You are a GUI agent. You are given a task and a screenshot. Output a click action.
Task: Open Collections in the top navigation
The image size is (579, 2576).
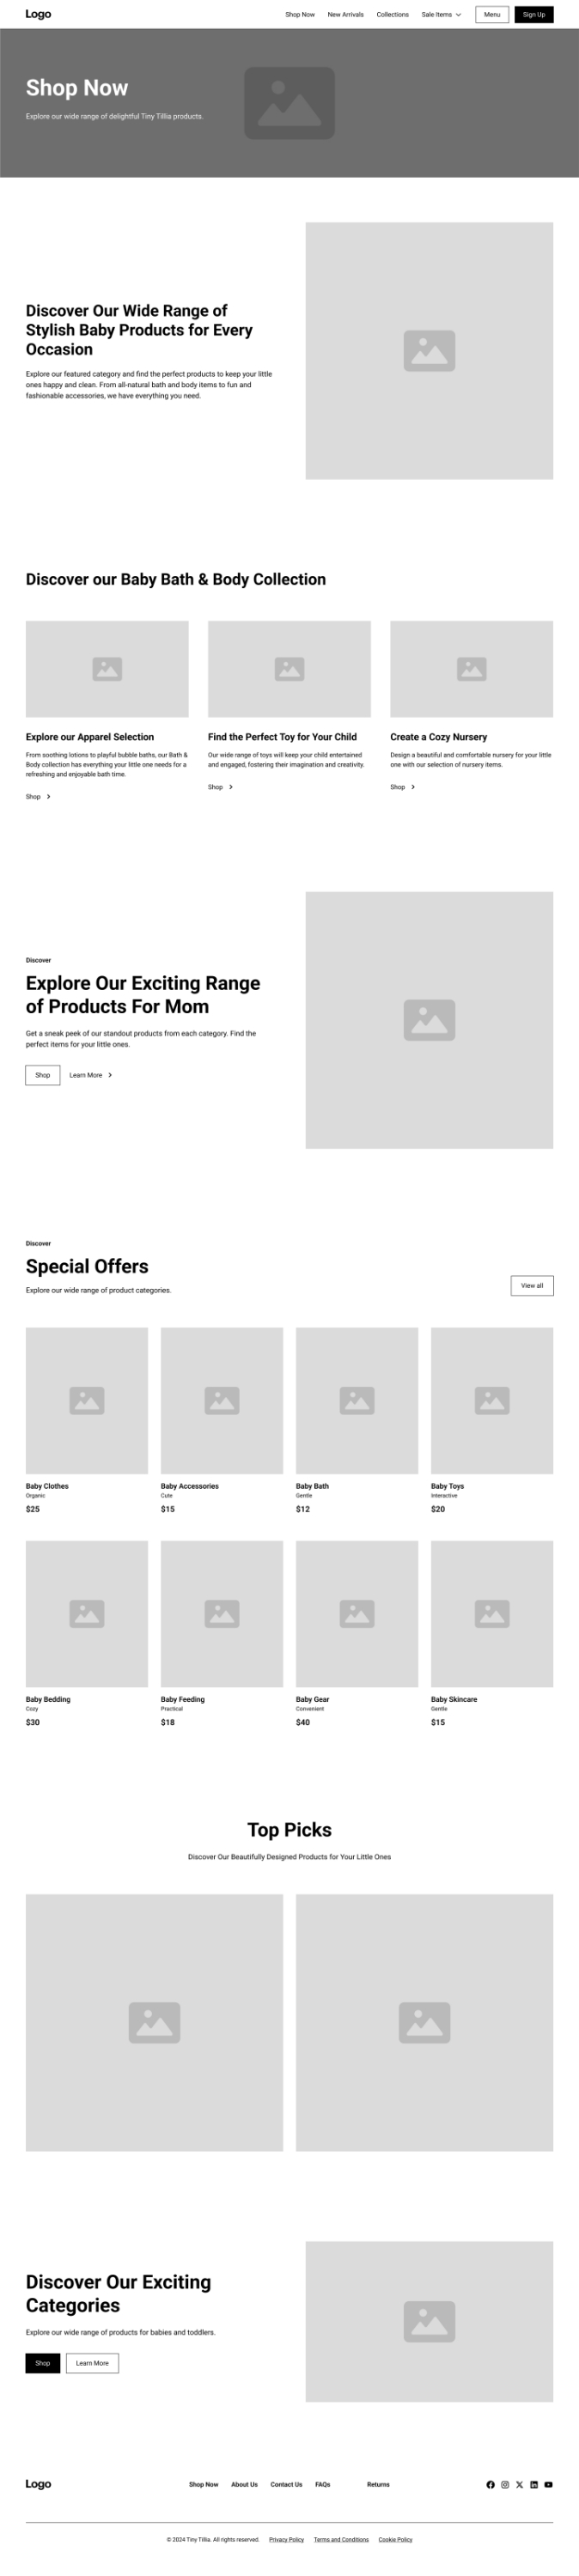392,14
